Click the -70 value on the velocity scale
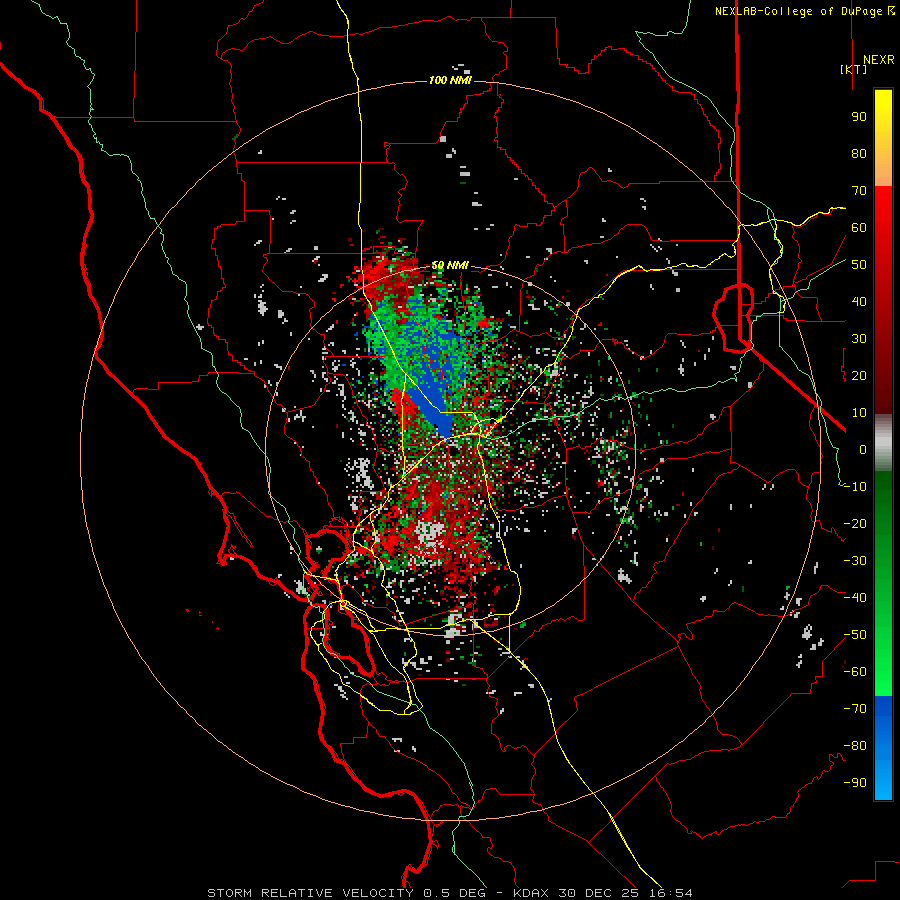900x900 pixels. click(855, 709)
